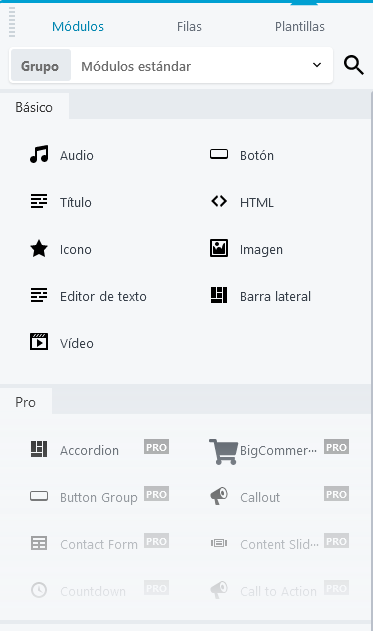Image resolution: width=373 pixels, height=631 pixels.
Task: Click the Button Group label
Action: coord(99,498)
